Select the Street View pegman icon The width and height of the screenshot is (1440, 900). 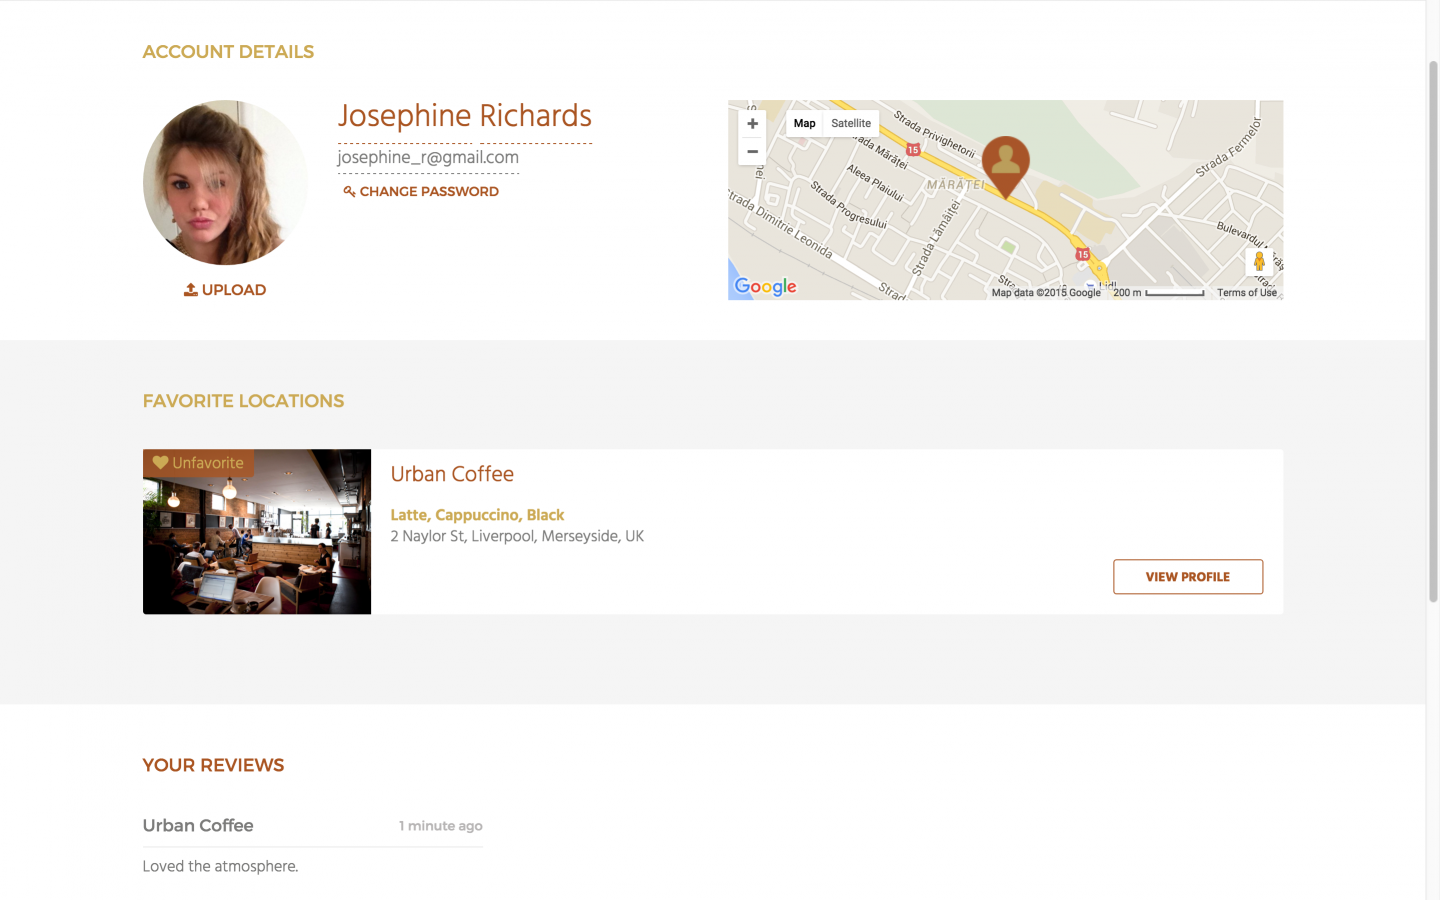coord(1259,262)
